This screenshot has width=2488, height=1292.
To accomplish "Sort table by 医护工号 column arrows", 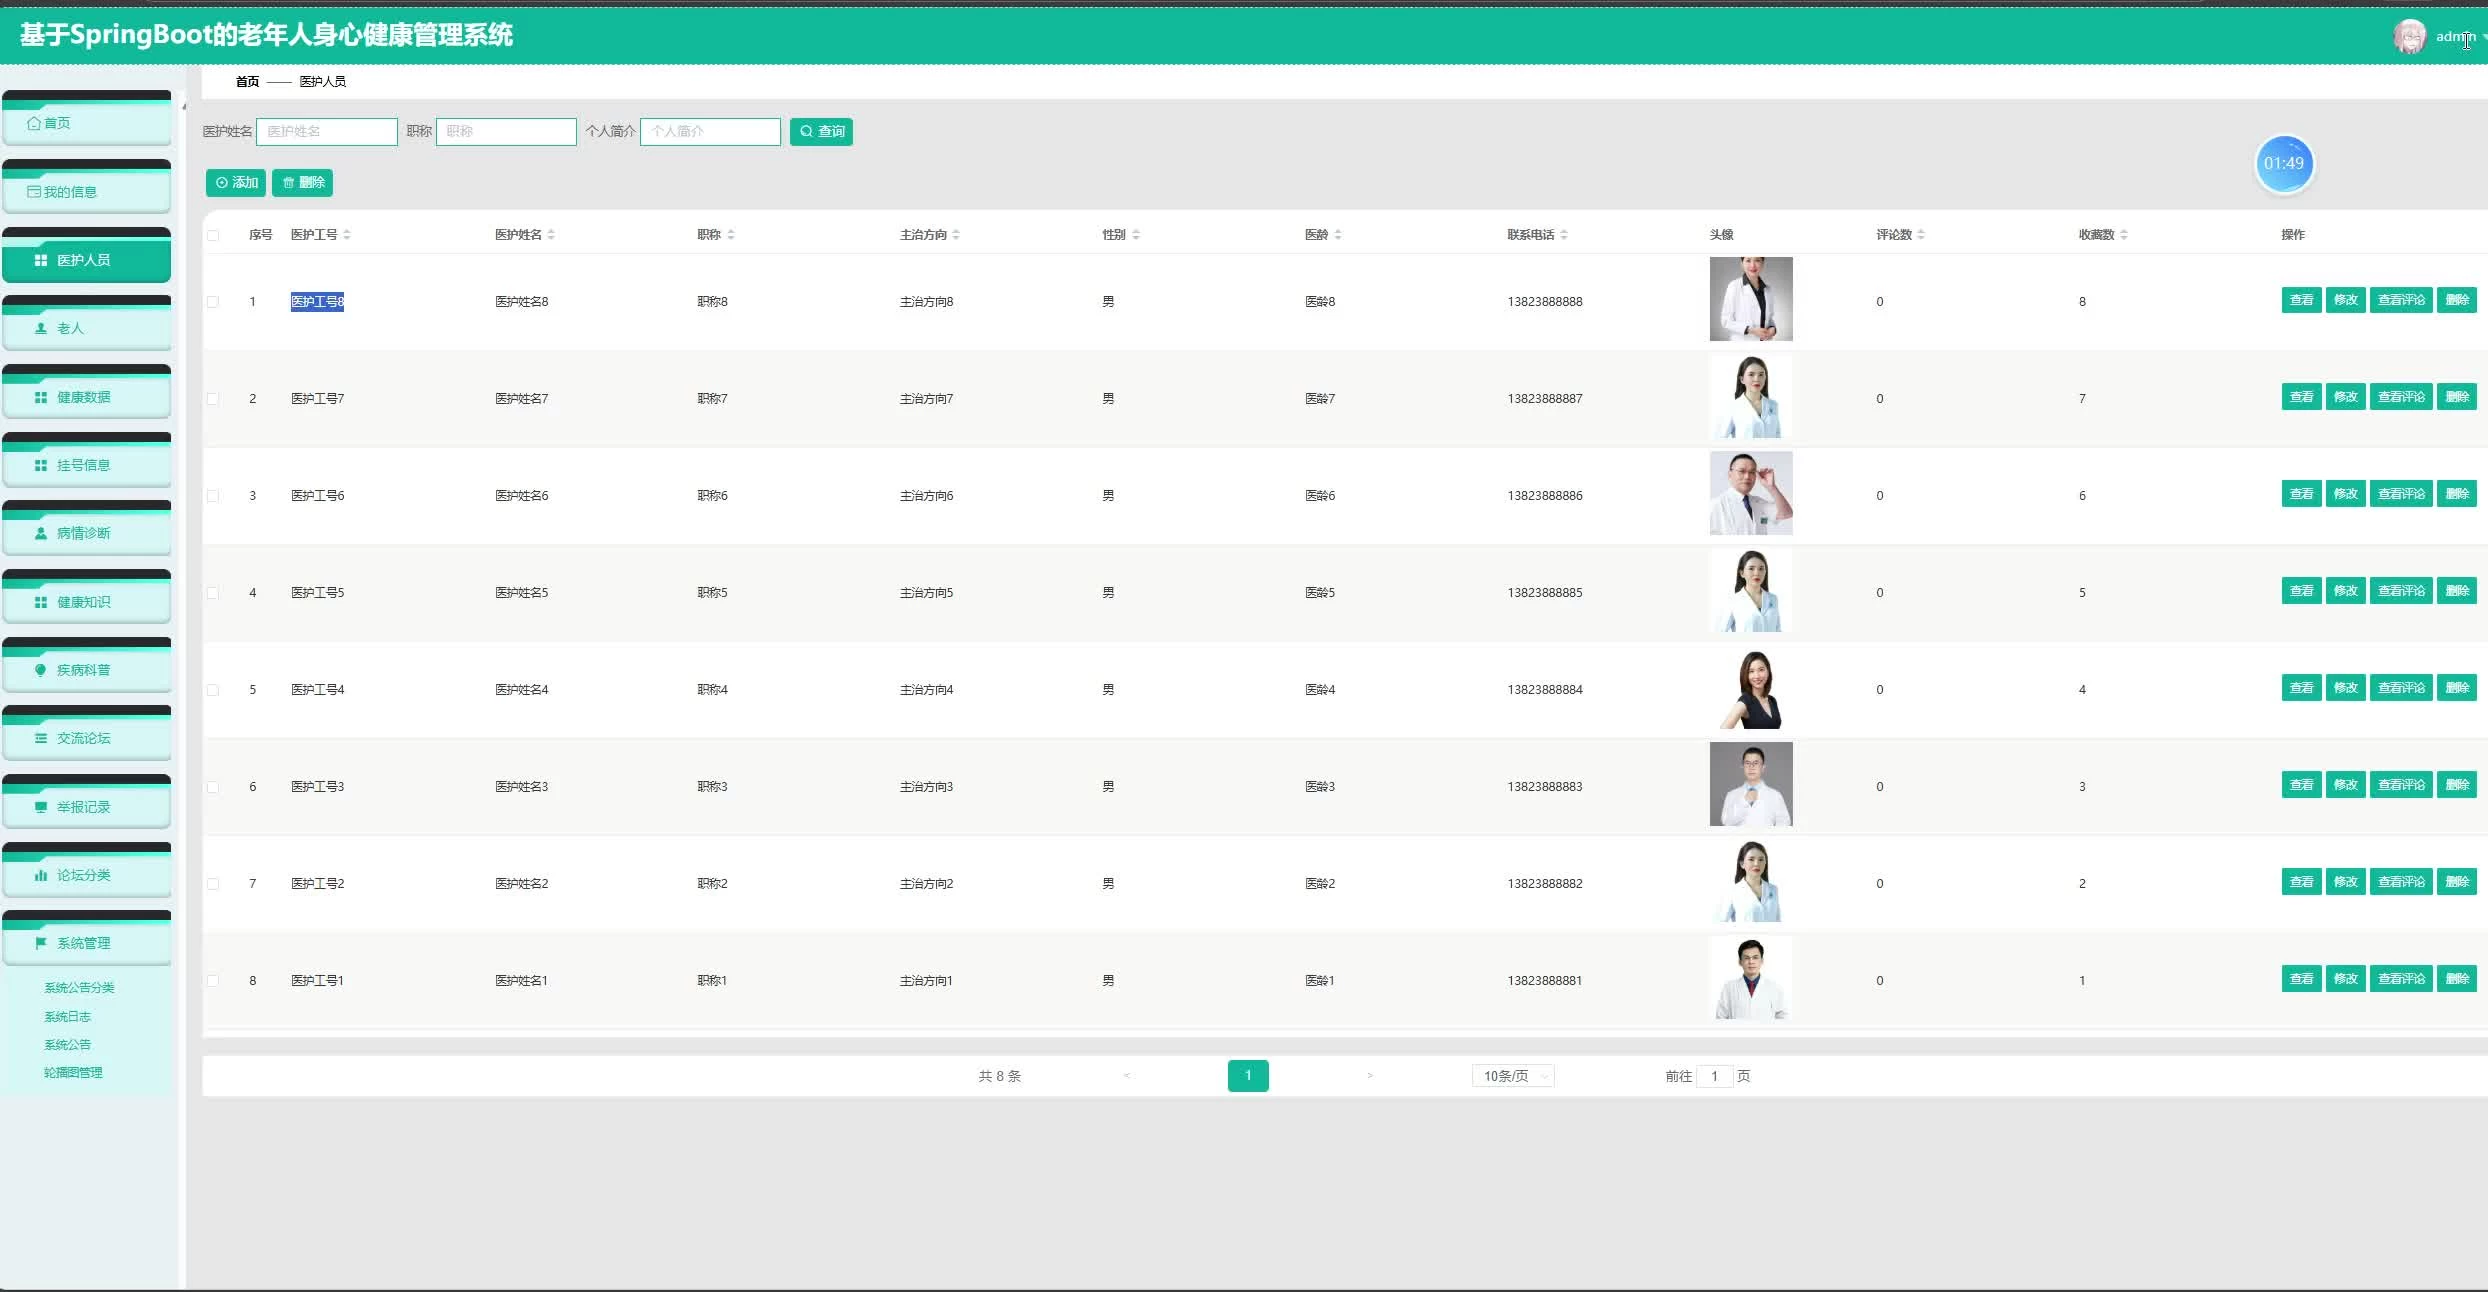I will pyautogui.click(x=347, y=235).
